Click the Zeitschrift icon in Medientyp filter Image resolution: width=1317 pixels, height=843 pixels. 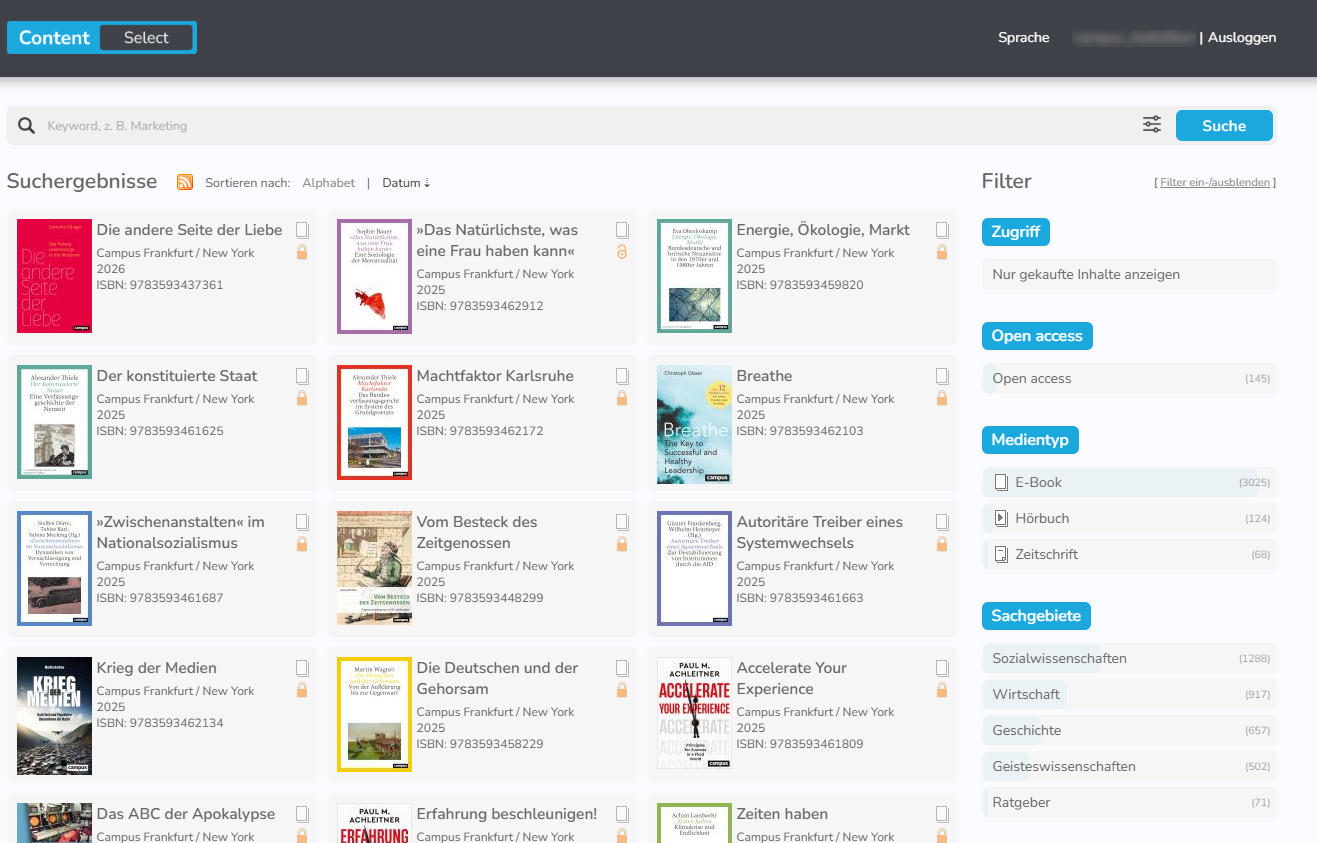tap(1000, 553)
